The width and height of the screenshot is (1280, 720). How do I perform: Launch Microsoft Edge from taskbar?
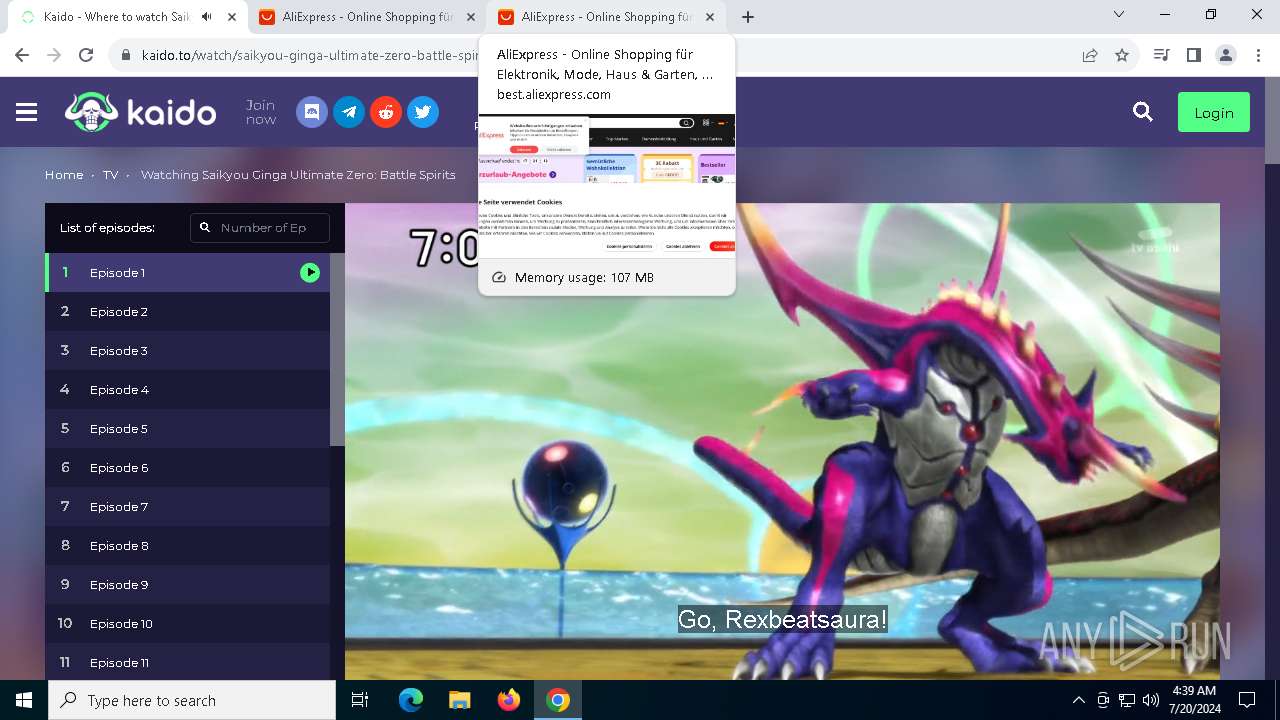(411, 700)
